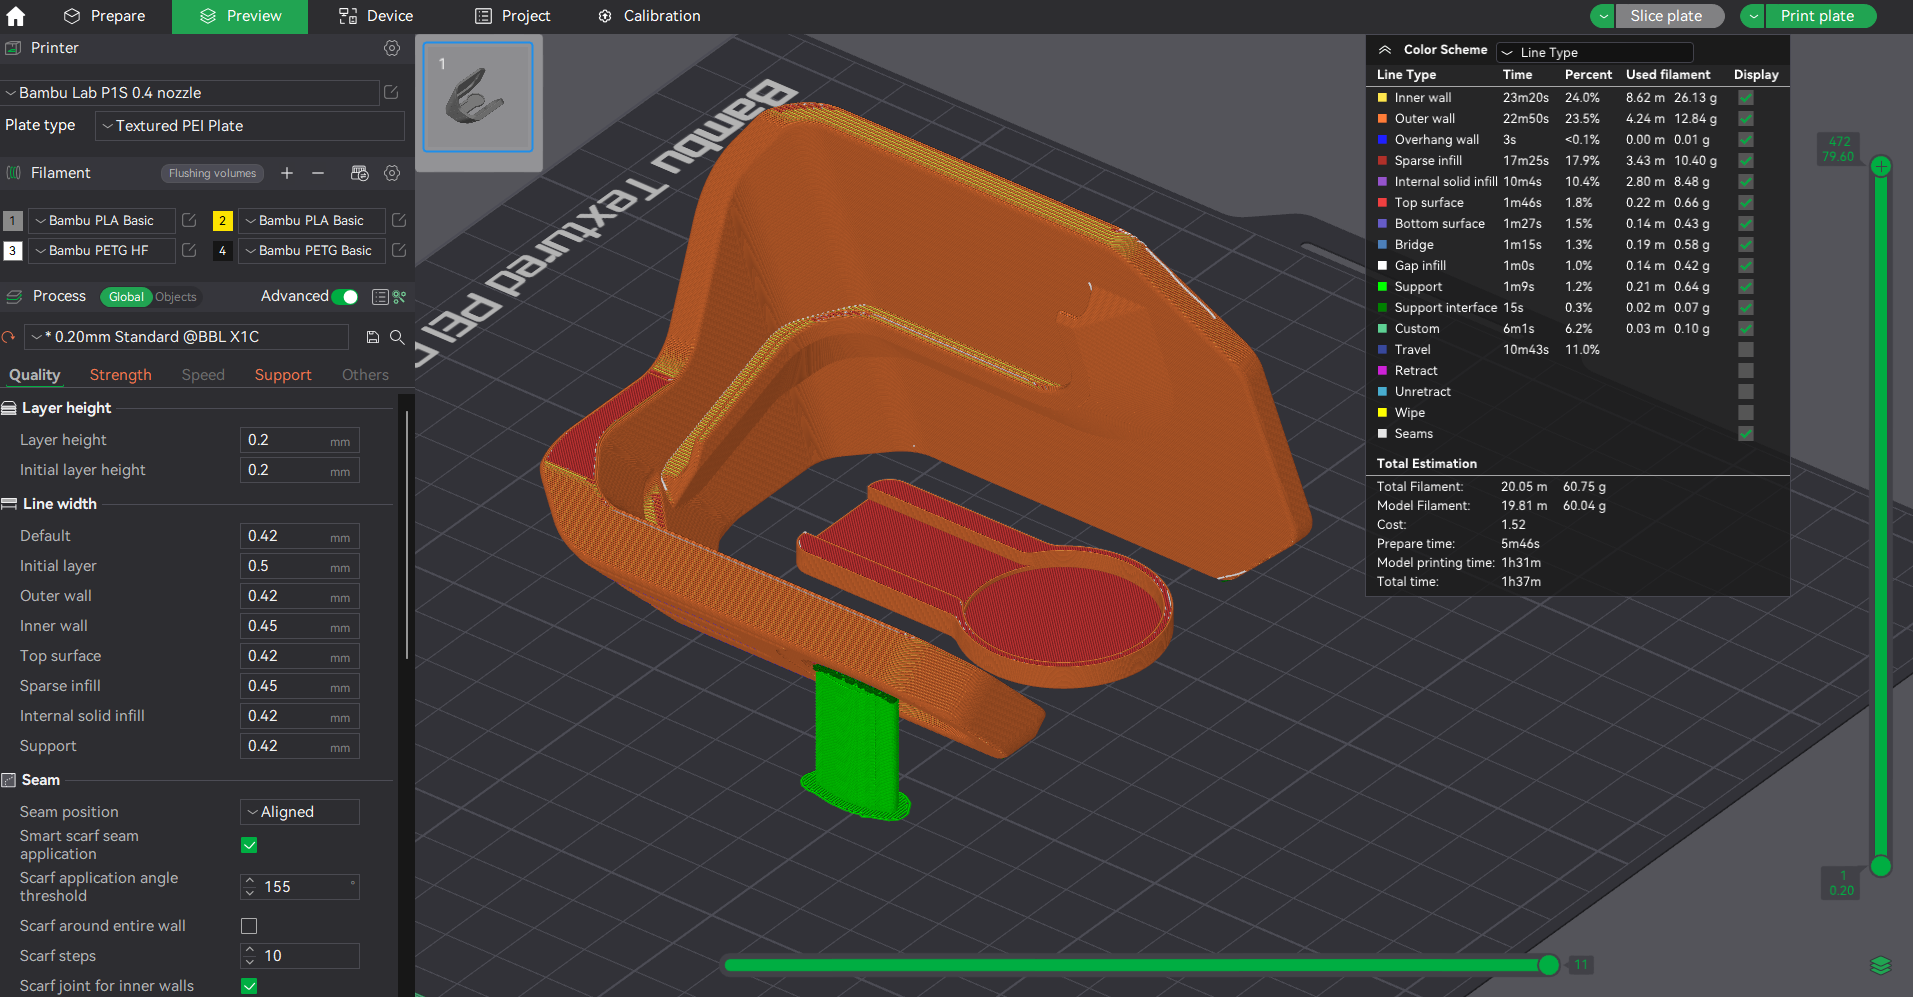Go to the Calibration tab
Screen dimensions: 1913x997
click(x=649, y=16)
